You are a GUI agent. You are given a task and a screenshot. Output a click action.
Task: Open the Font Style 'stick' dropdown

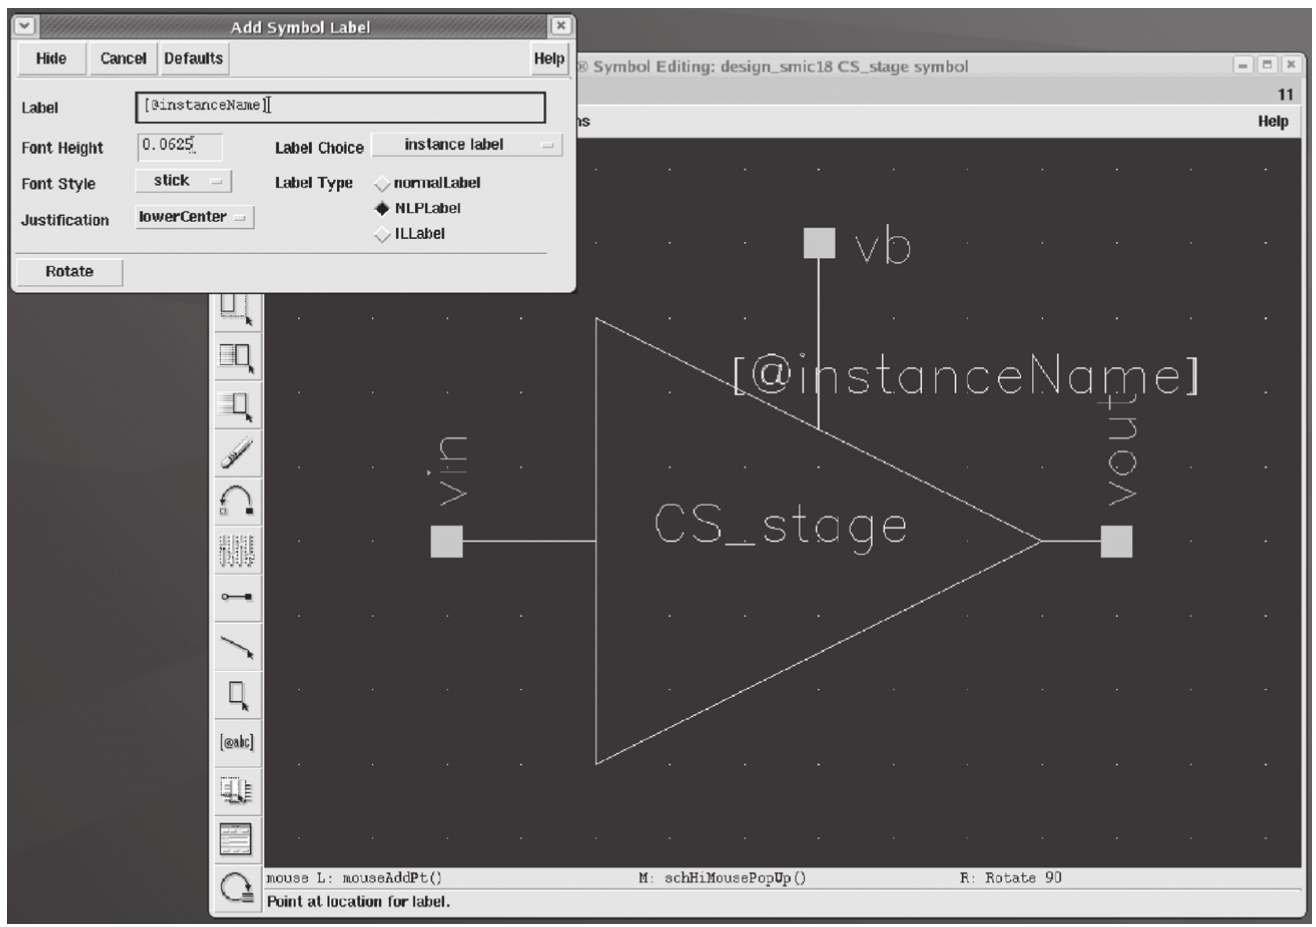point(184,181)
